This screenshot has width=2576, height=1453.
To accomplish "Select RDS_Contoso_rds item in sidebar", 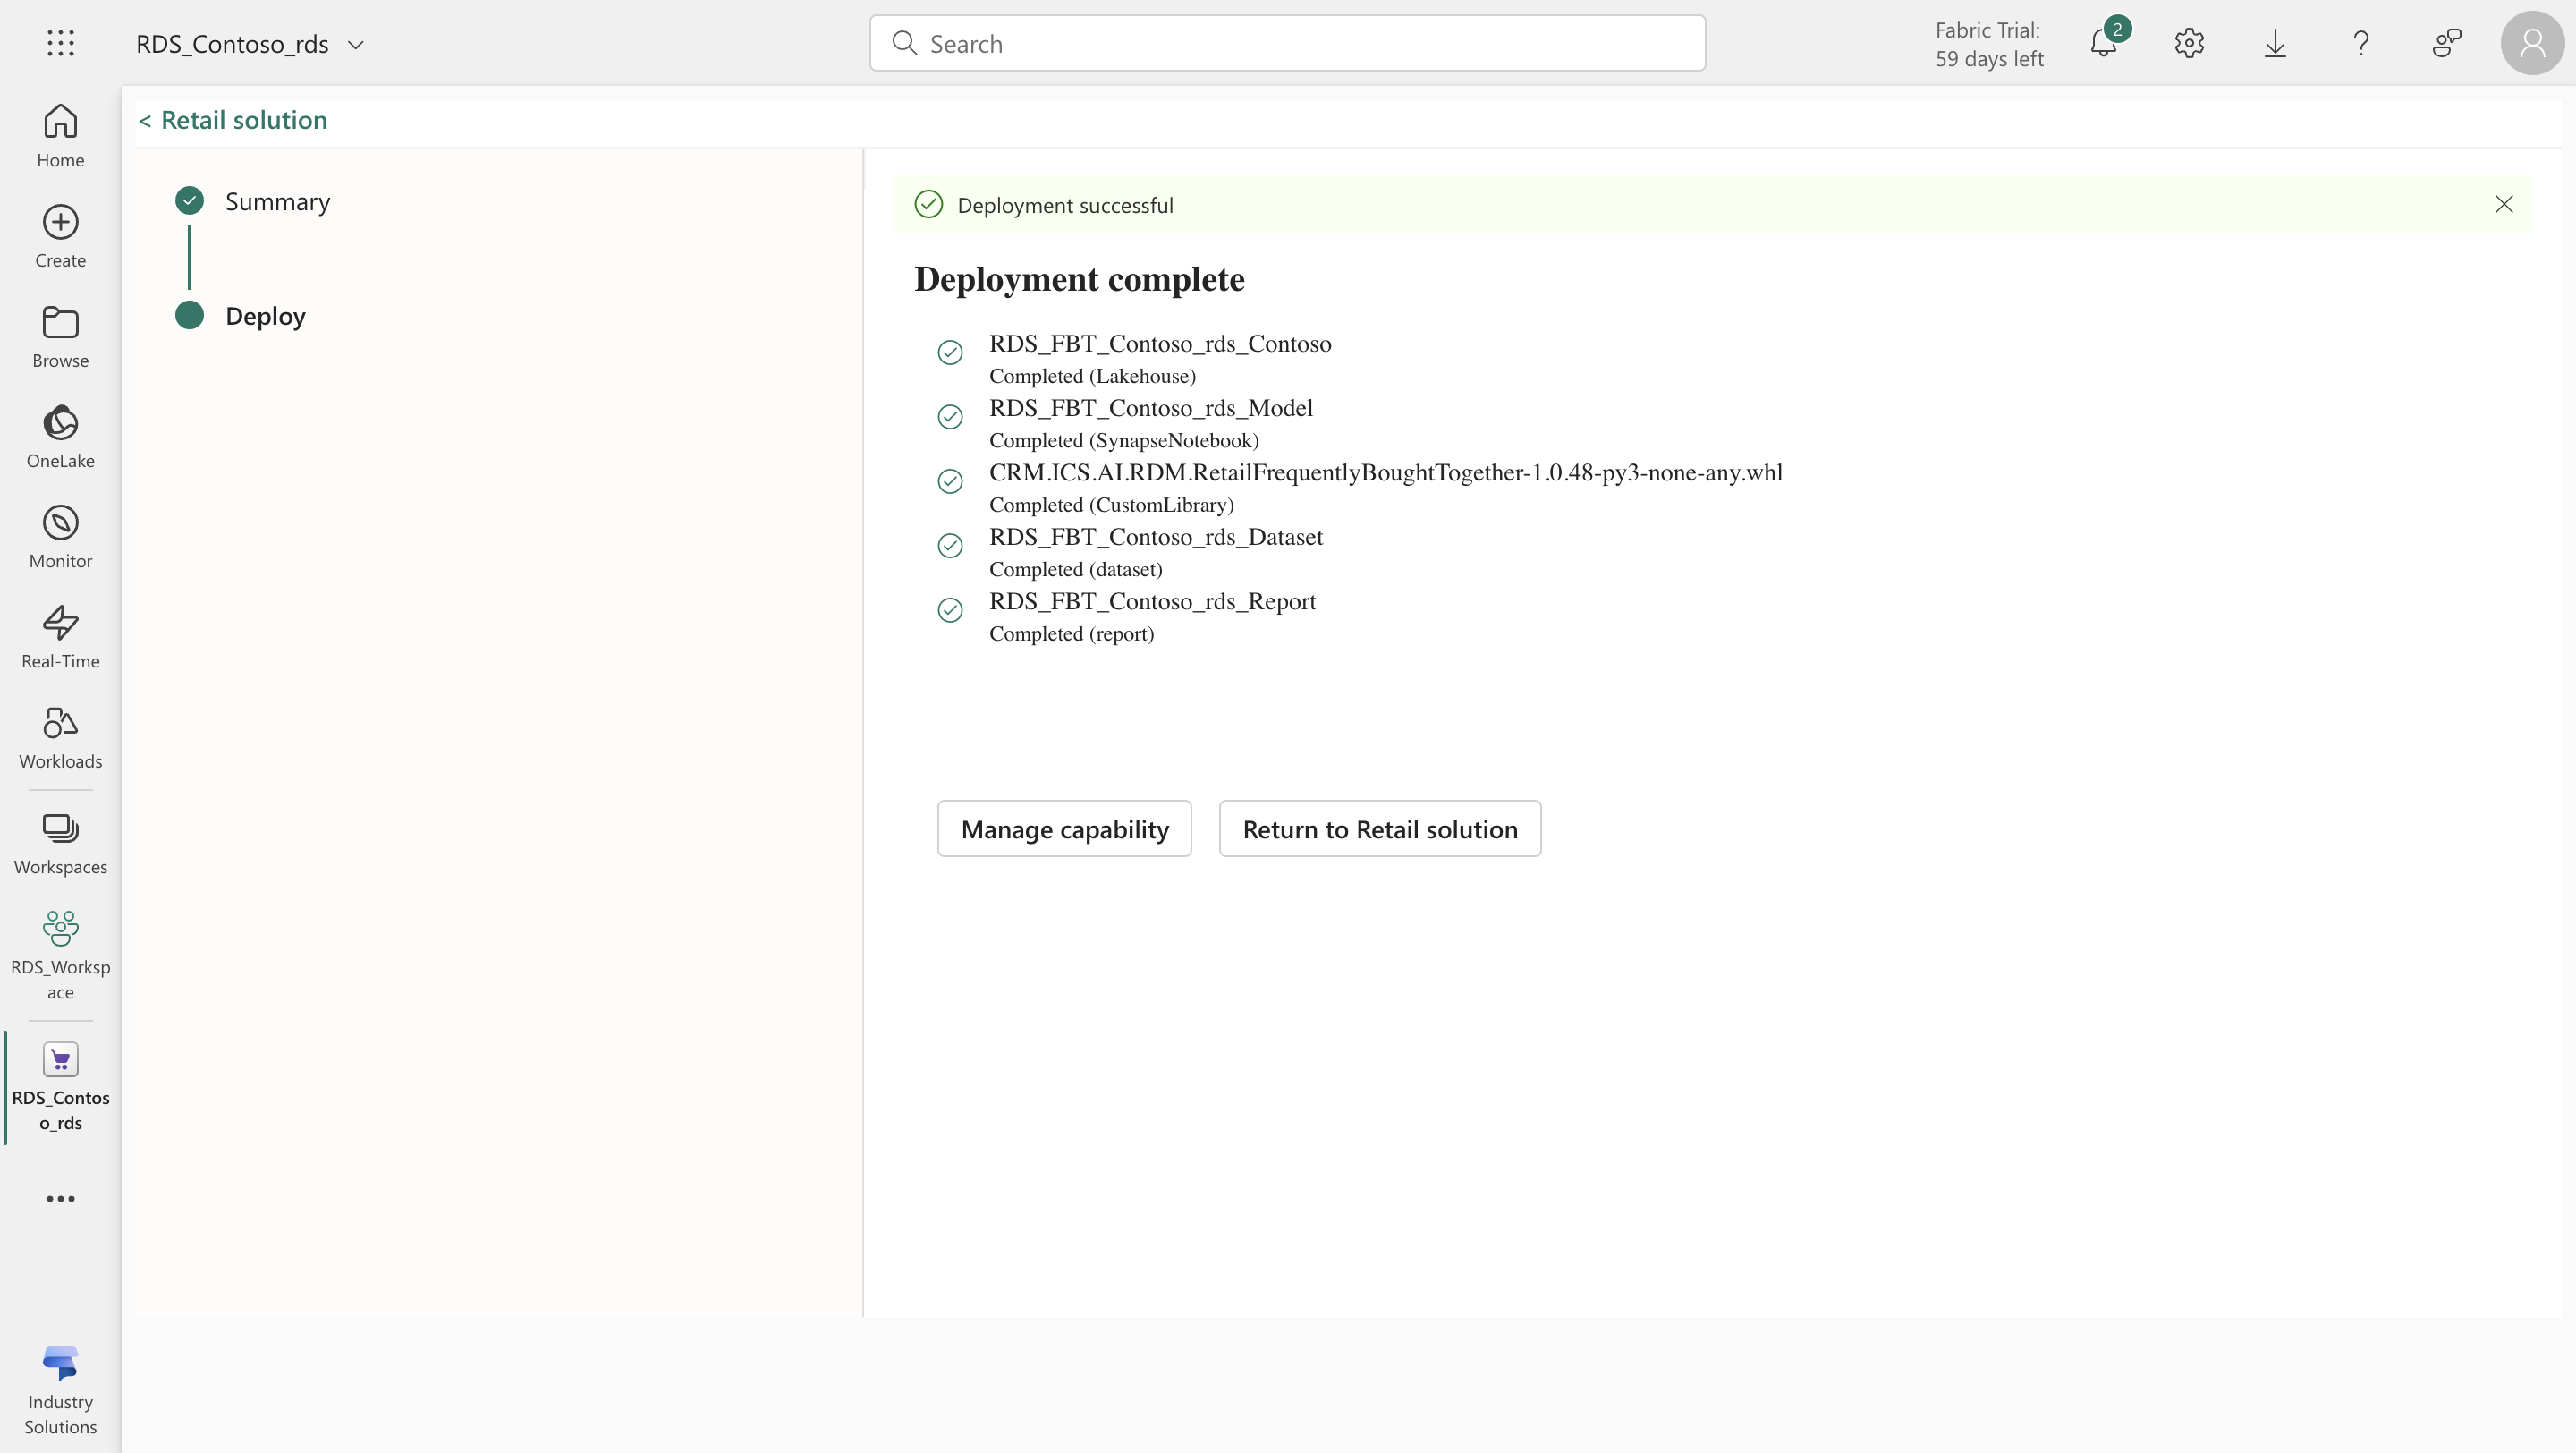I will click(60, 1085).
